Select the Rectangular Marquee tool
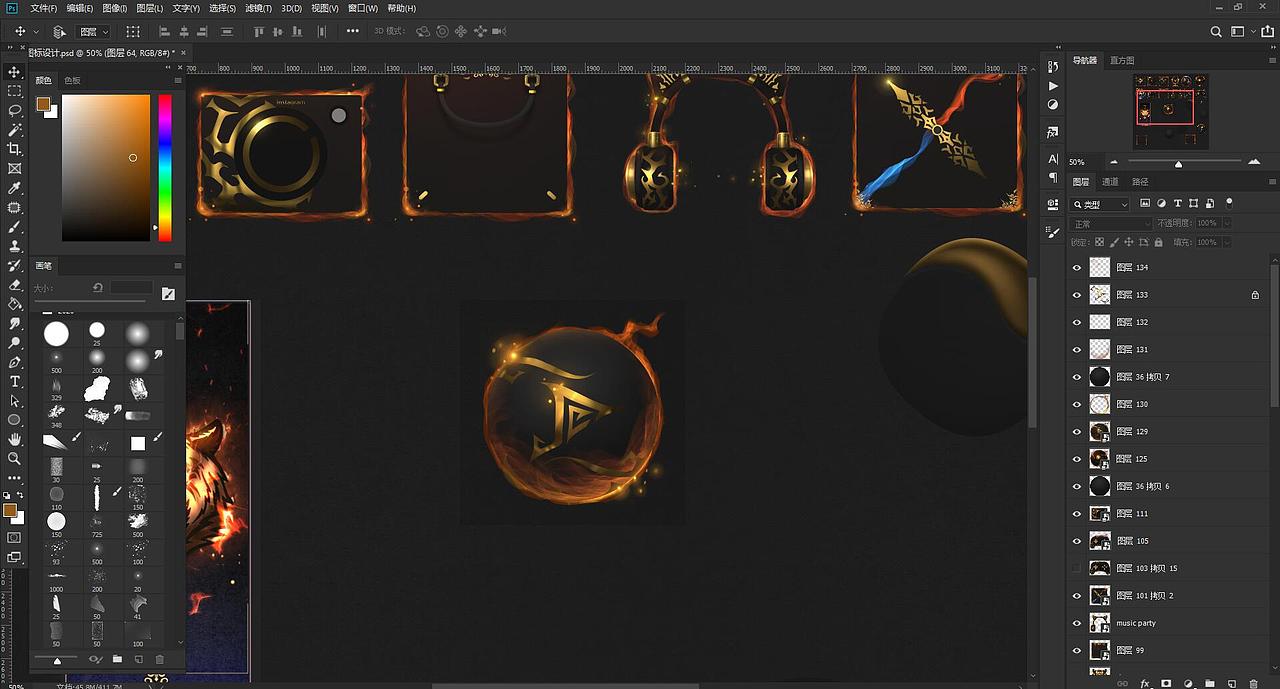This screenshot has height=689, width=1280. pos(15,91)
